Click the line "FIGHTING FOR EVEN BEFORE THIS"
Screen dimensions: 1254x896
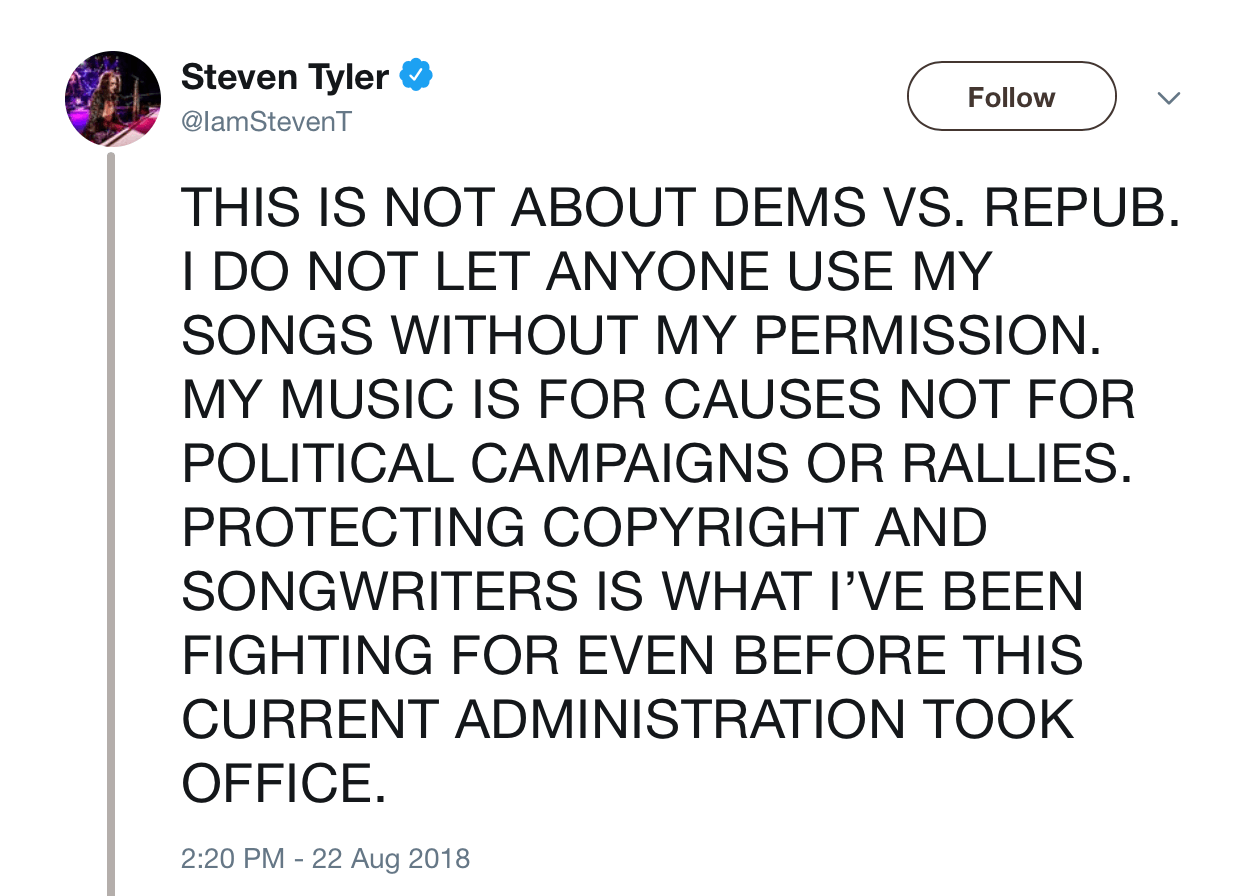coord(632,657)
